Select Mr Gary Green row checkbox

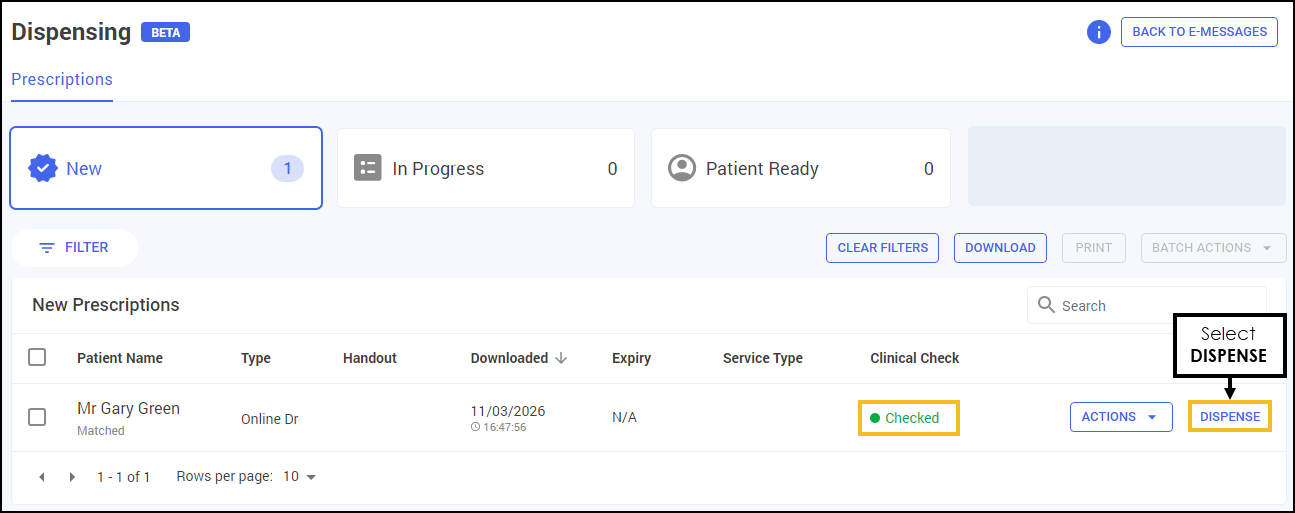pos(37,417)
